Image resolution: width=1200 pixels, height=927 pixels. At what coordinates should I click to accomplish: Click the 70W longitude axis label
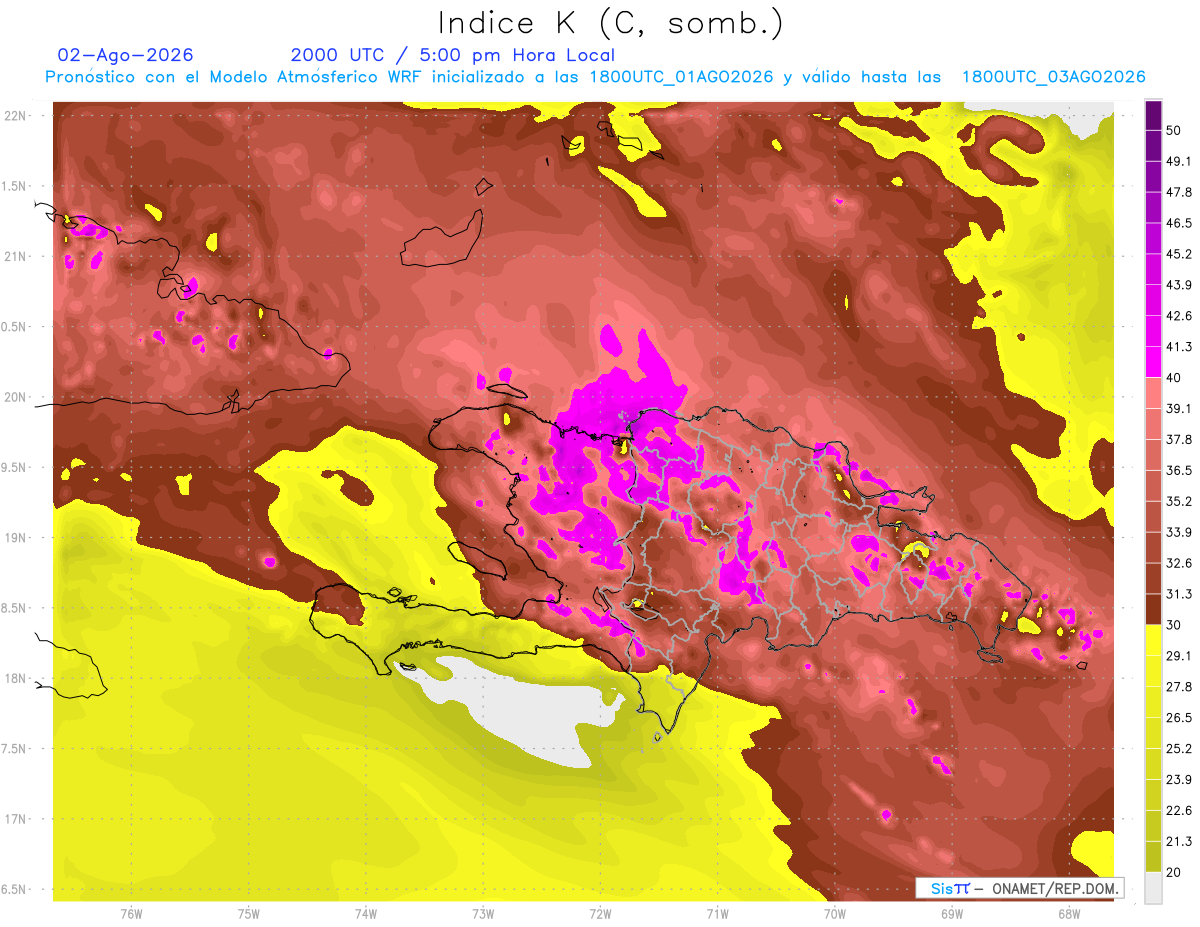coord(835,914)
